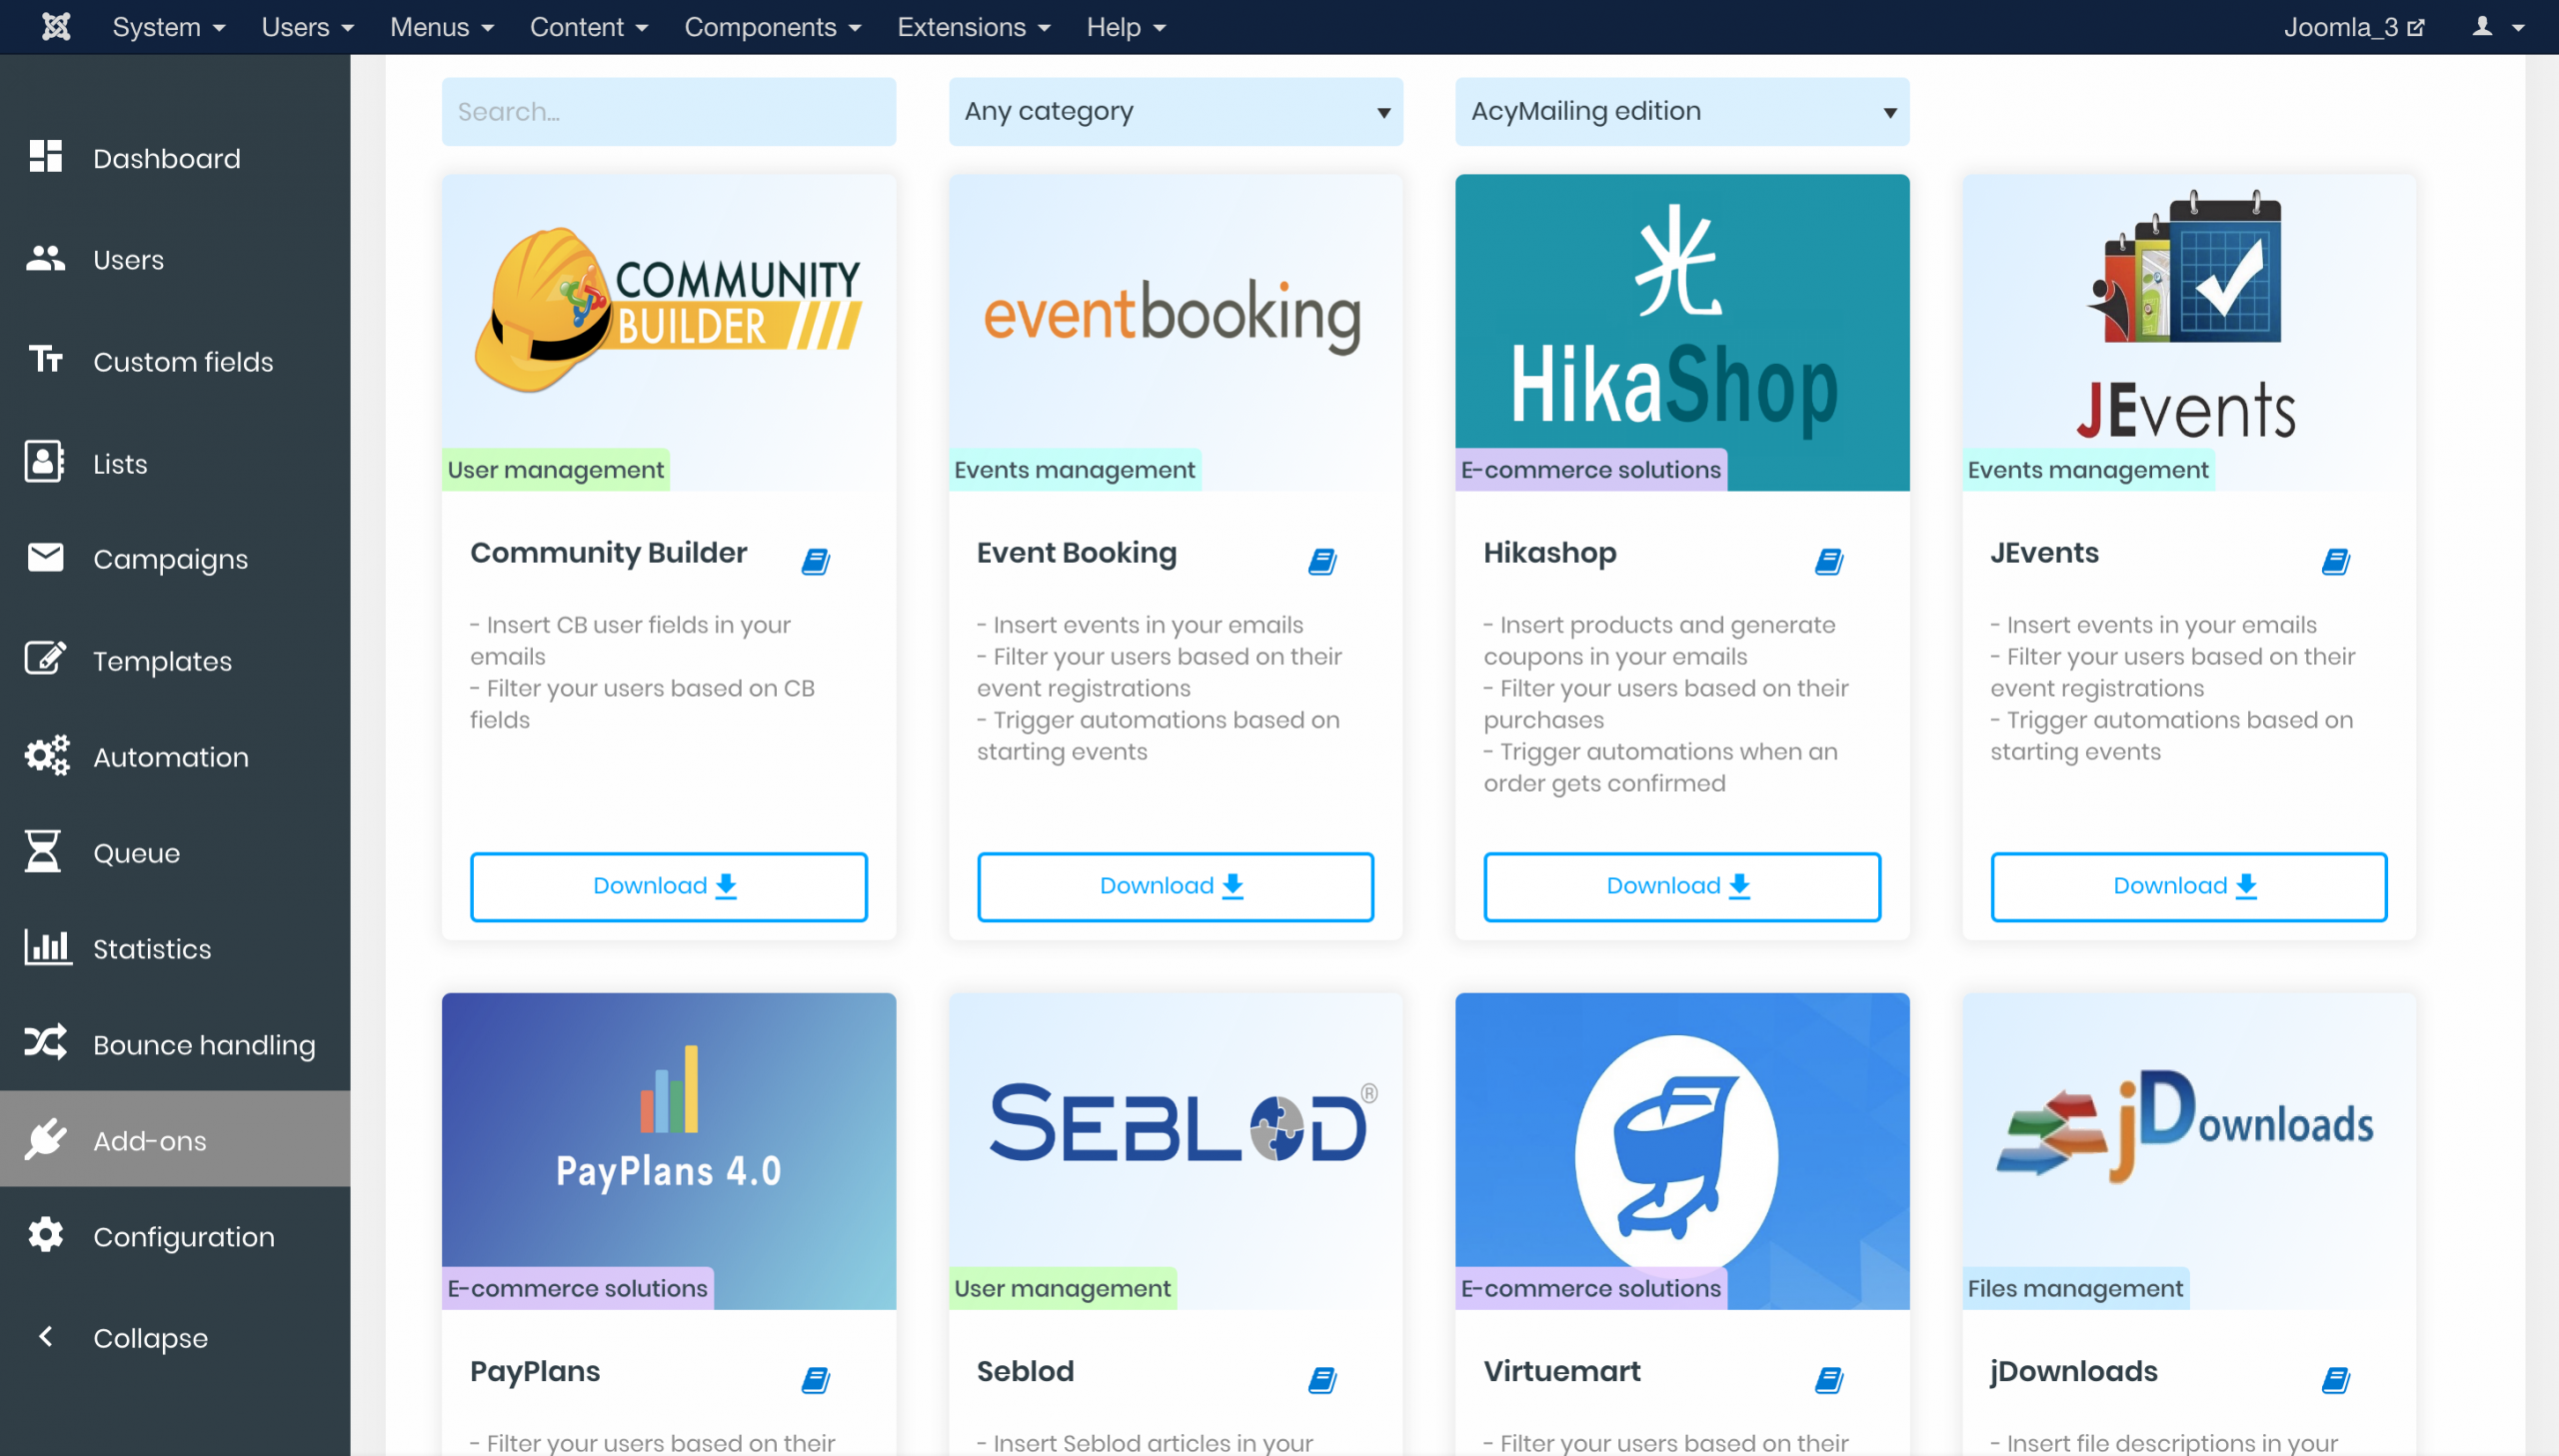
Task: Go to Dashboard in sidebar
Action: coord(167,158)
